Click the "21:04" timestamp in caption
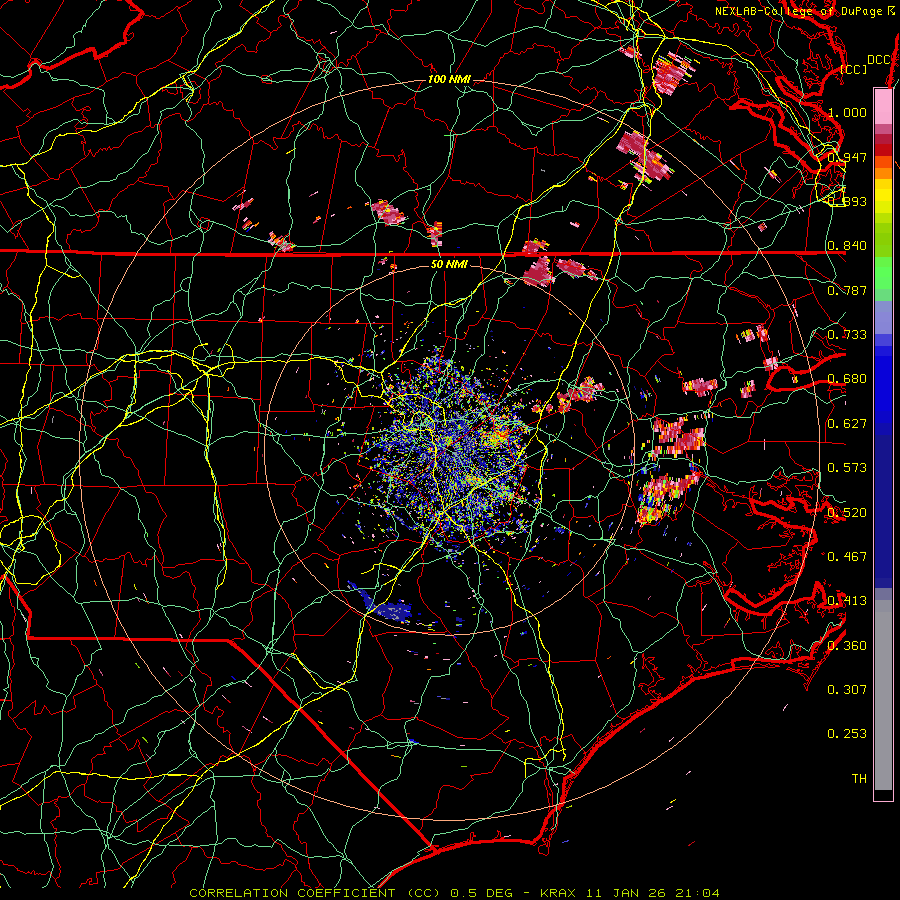The width and height of the screenshot is (900, 900). click(696, 893)
